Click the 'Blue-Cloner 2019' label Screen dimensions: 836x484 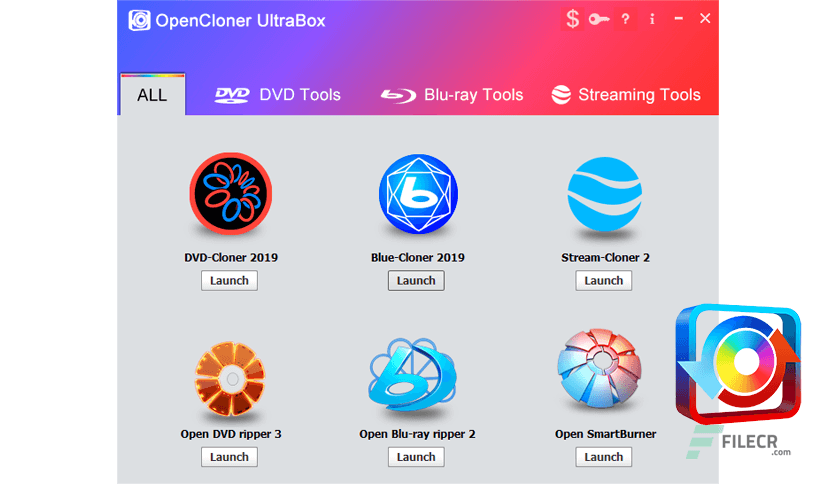coord(417,257)
